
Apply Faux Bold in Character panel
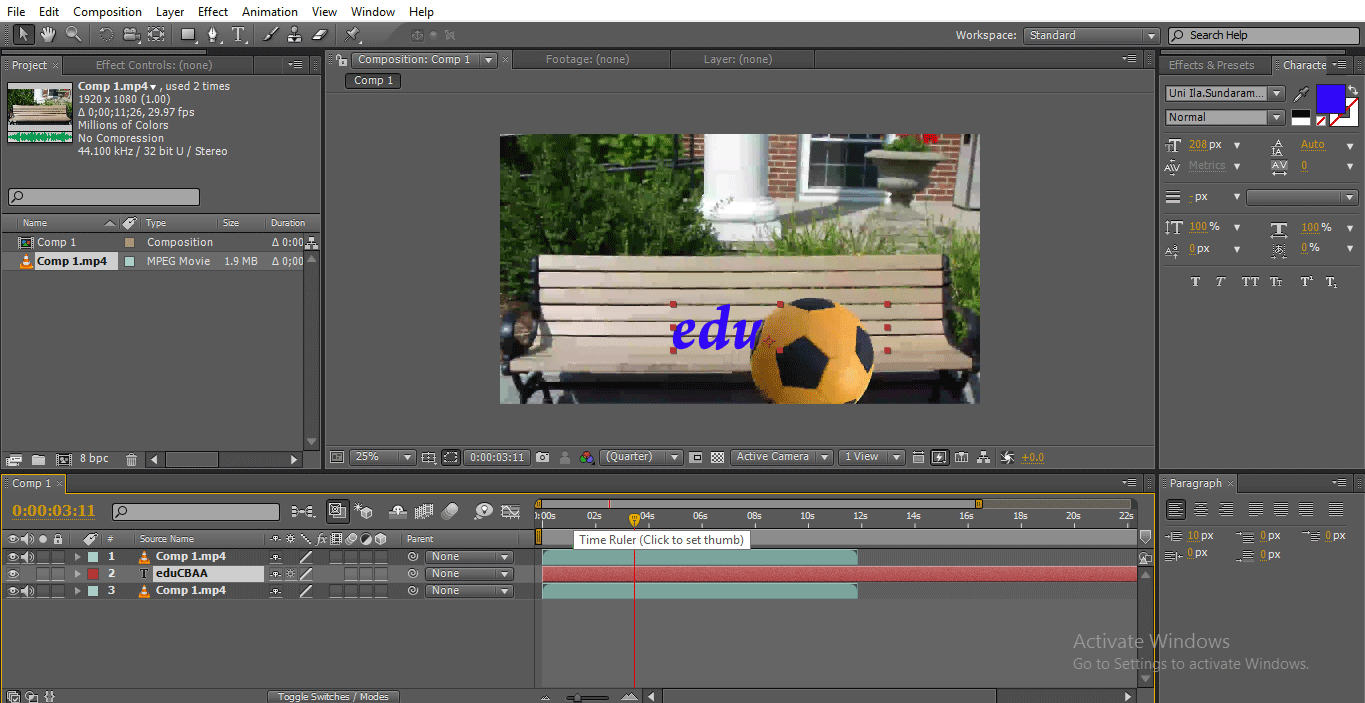(1195, 282)
